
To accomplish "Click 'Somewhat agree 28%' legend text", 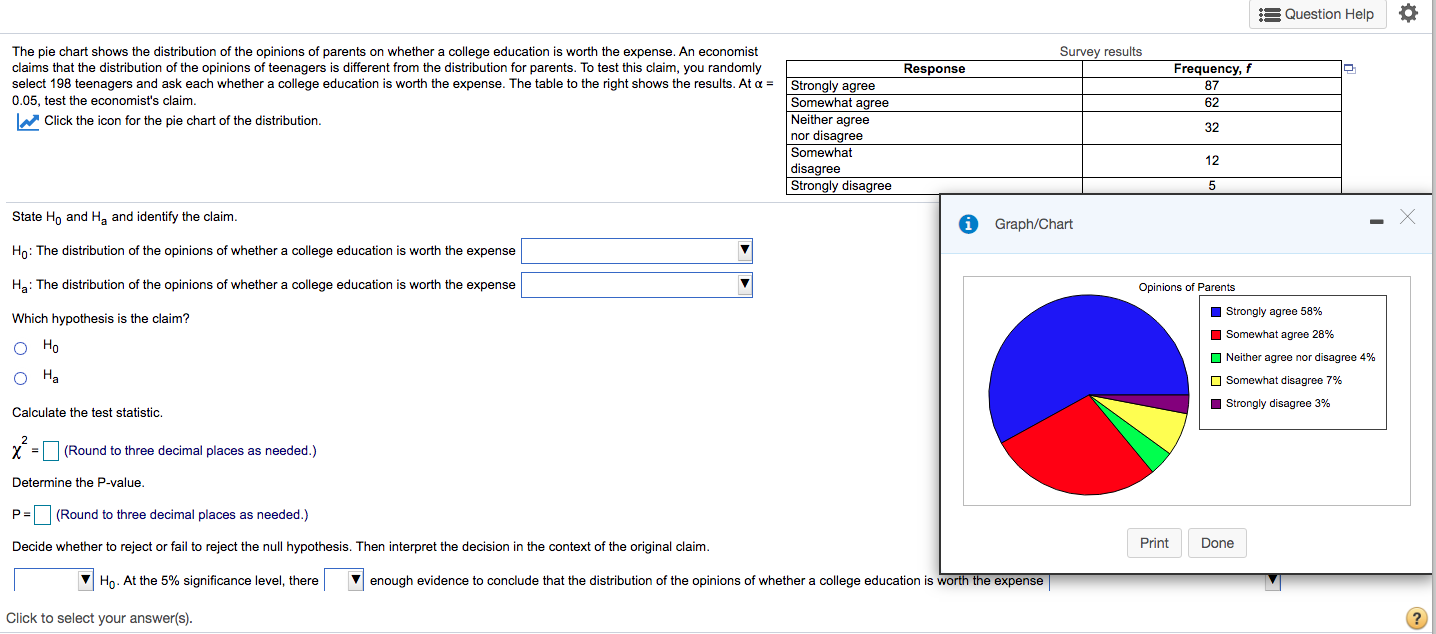I will coord(1280,335).
